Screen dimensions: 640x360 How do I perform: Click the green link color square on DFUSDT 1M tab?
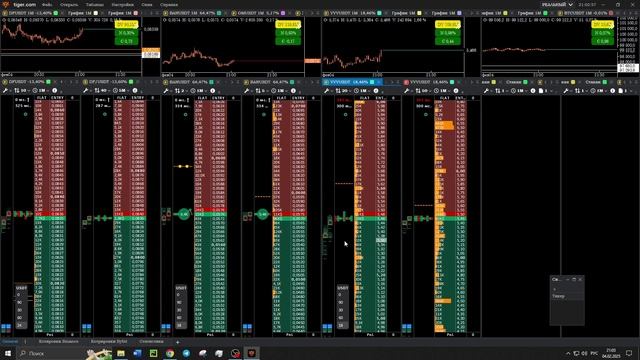pos(56,13)
